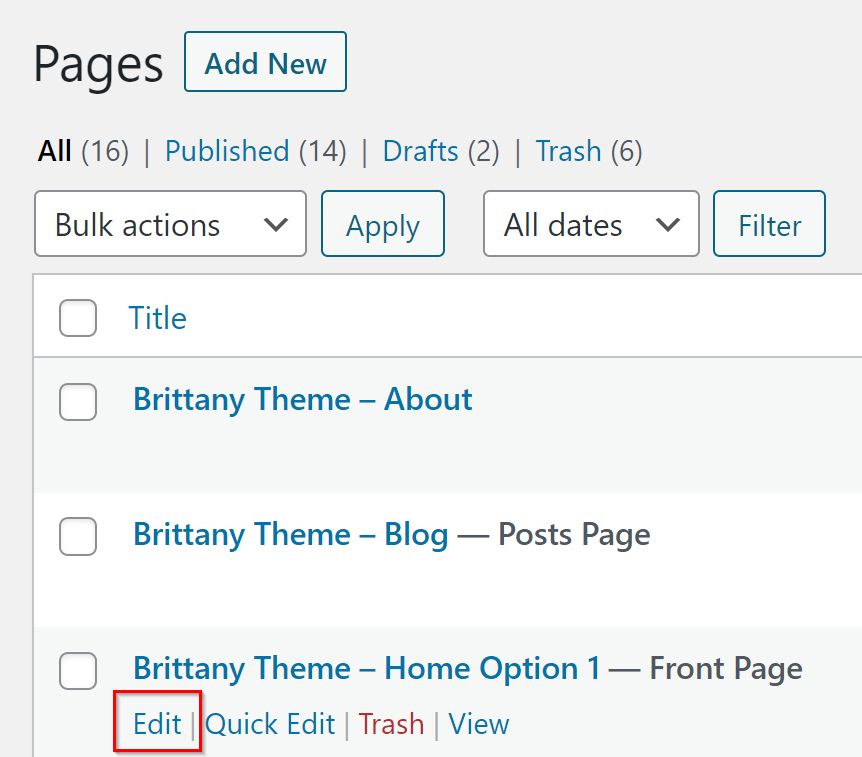Open the Drafts pages view
The width and height of the screenshot is (862, 757).
420,152
